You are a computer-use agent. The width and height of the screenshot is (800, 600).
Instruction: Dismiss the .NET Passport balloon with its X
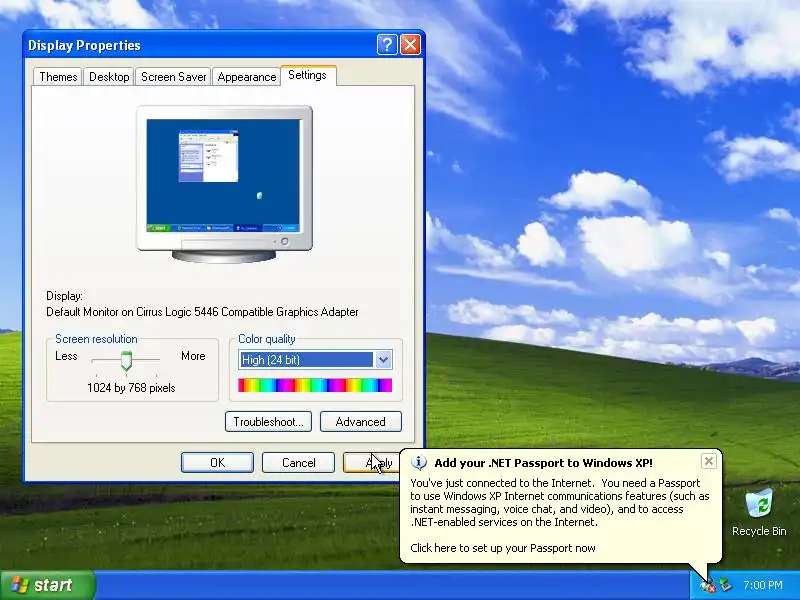[x=709, y=461]
